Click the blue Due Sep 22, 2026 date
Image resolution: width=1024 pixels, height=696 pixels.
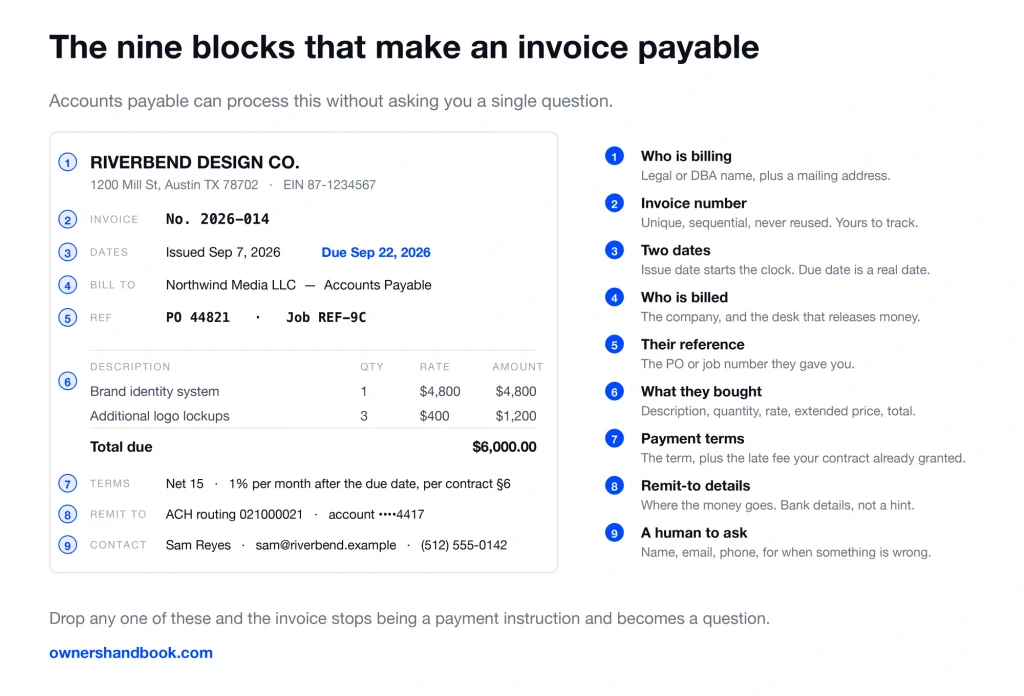376,253
